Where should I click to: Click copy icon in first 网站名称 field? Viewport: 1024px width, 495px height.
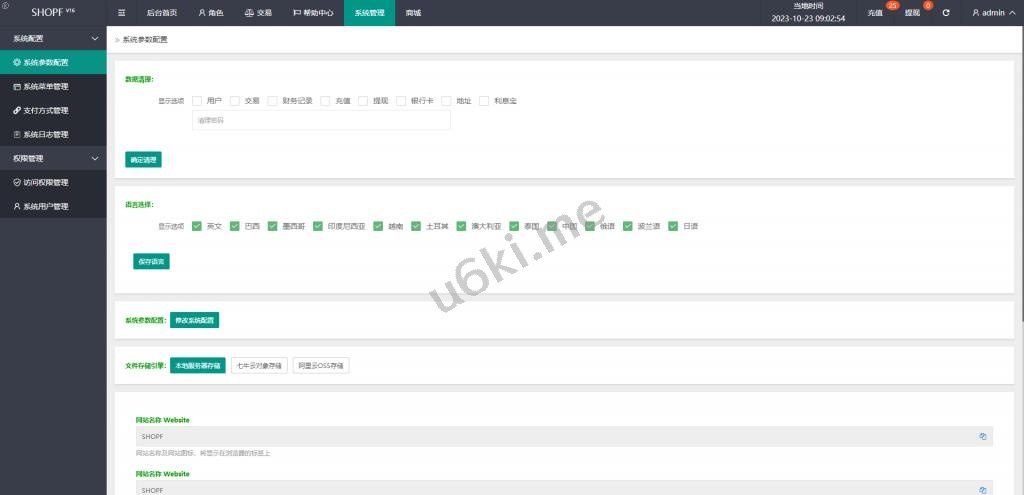[x=982, y=437]
